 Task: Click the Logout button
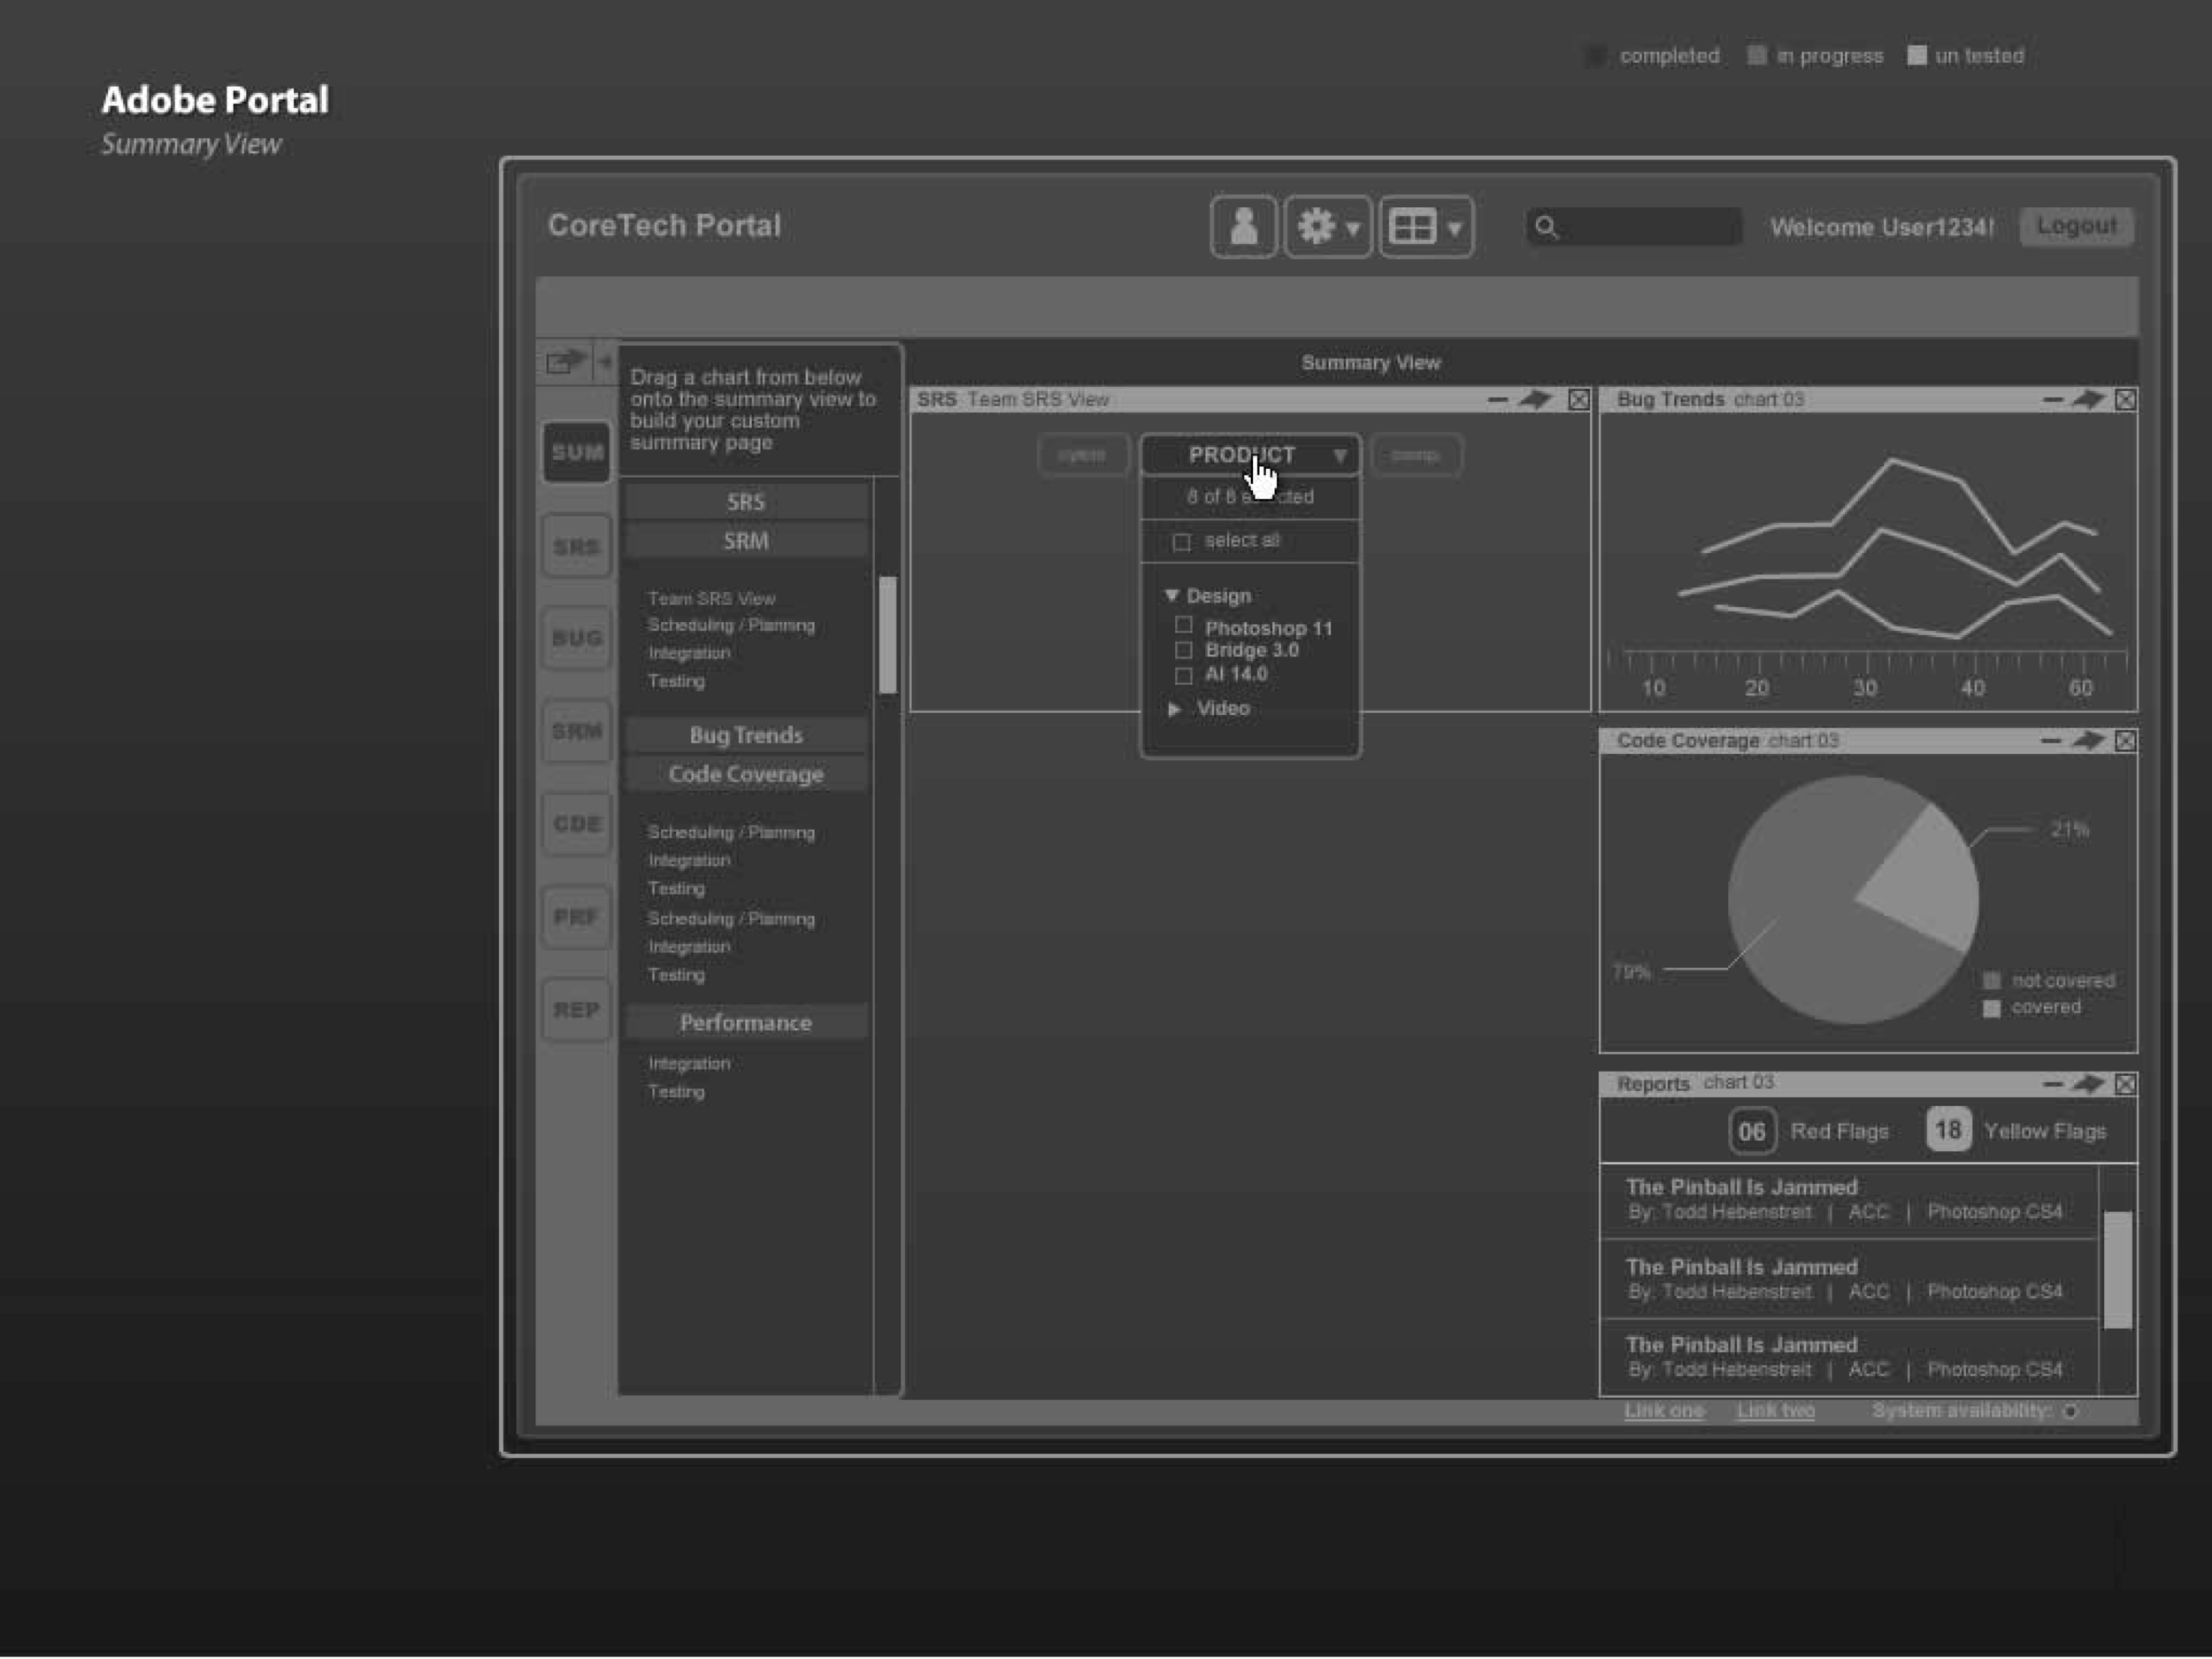click(x=2076, y=226)
